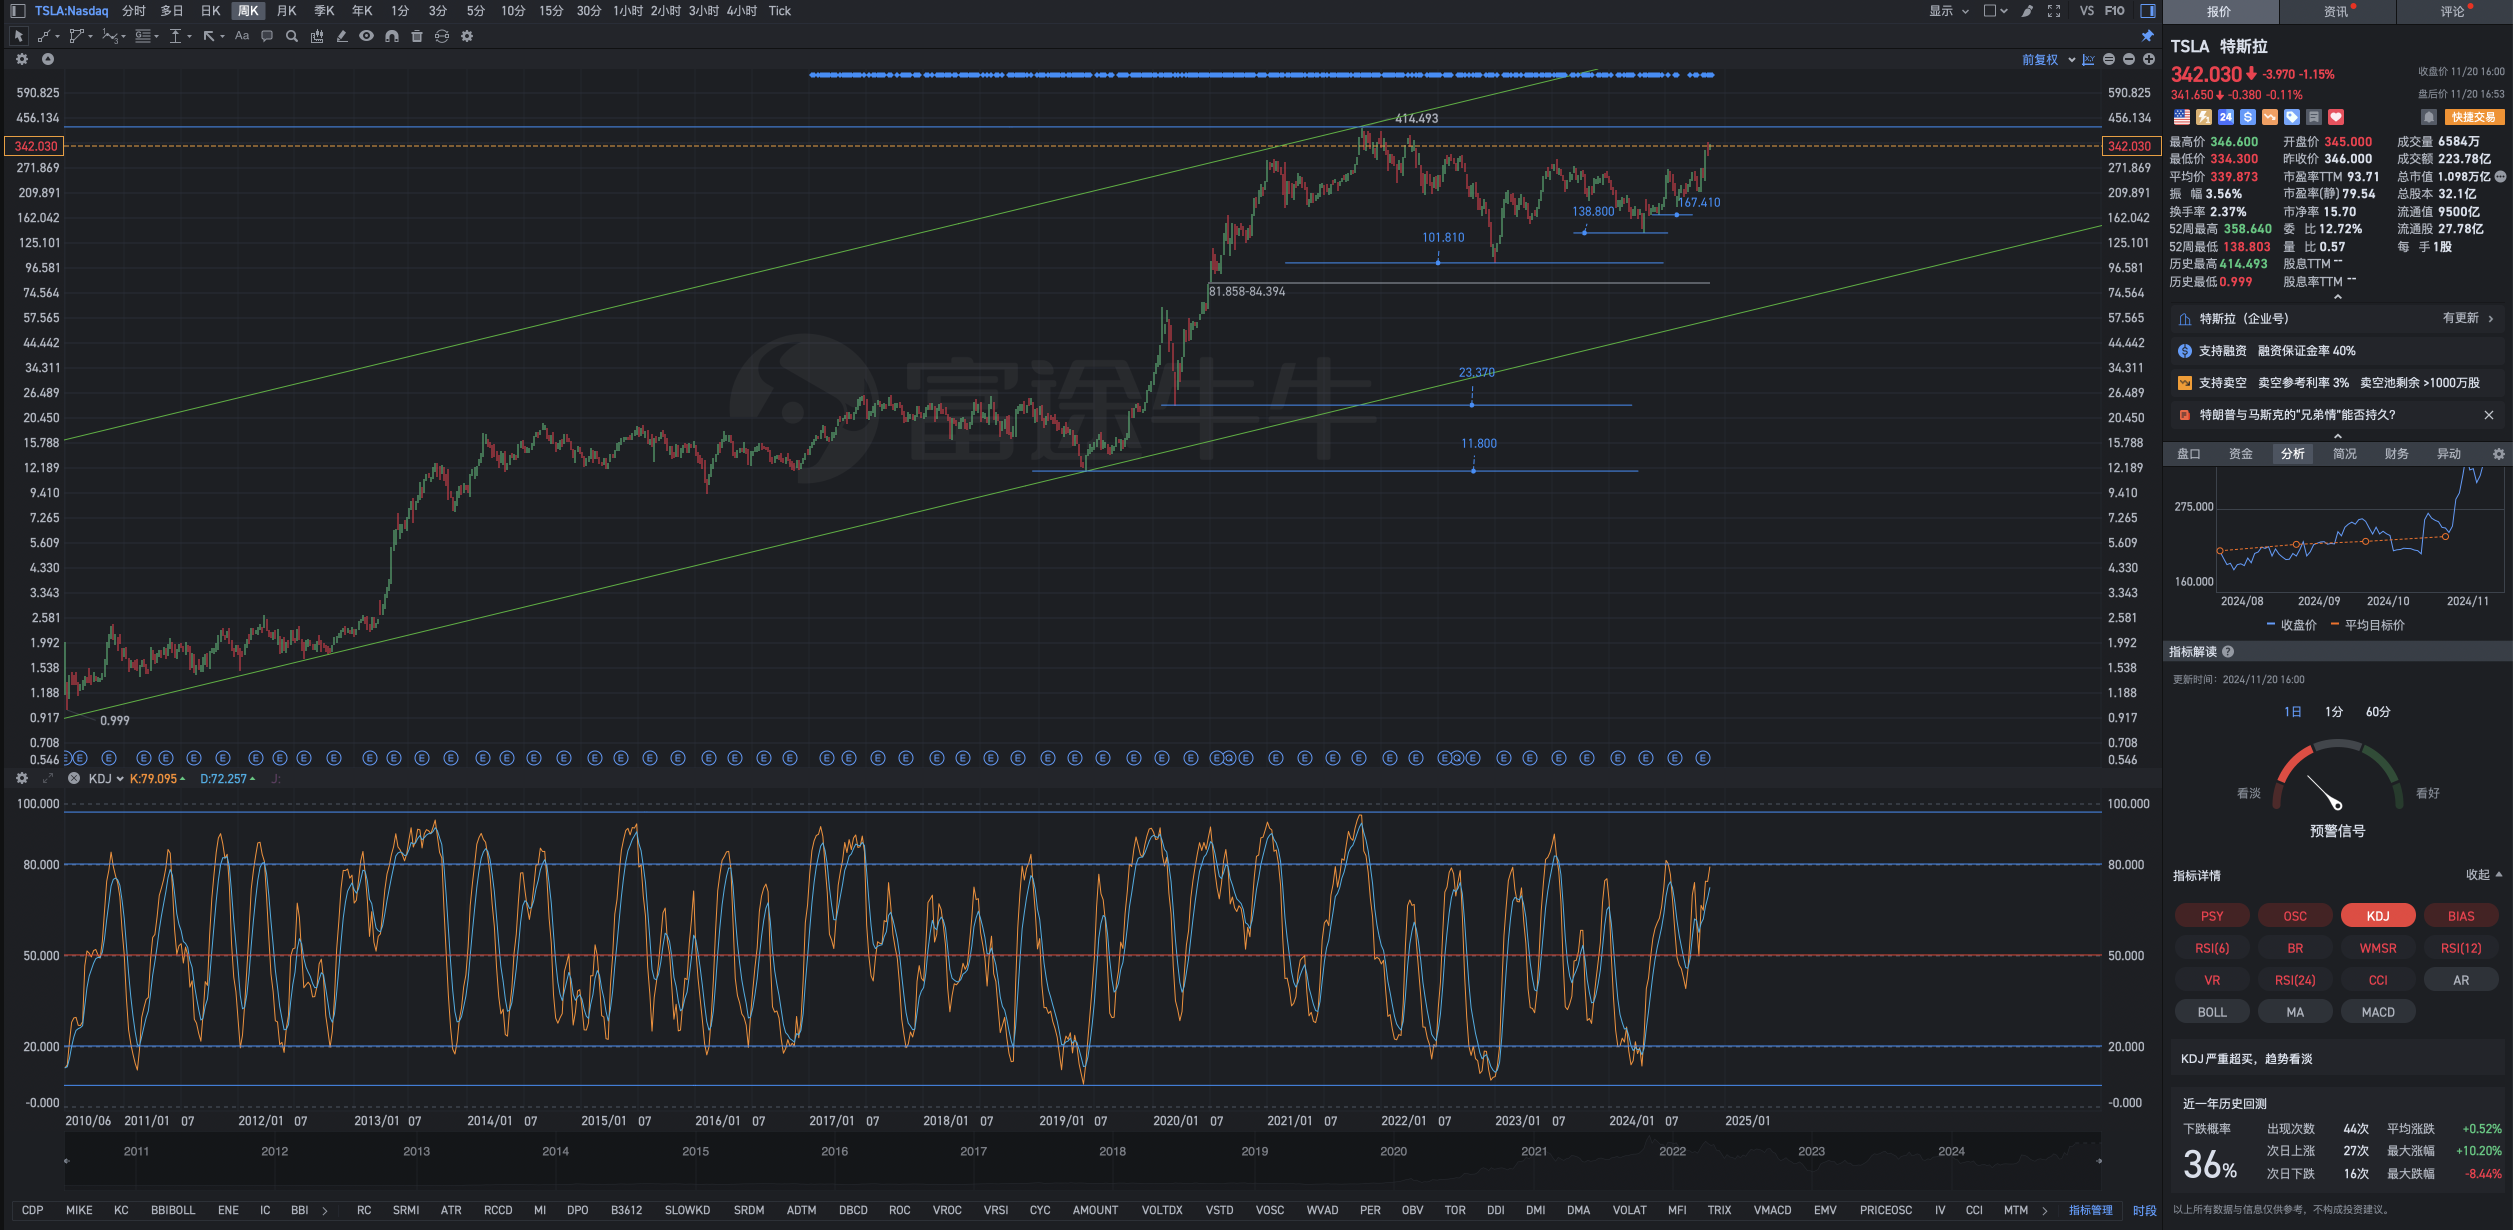Add a comment bubble annotation
Viewport: 2513px width, 1230px height.
click(x=267, y=36)
